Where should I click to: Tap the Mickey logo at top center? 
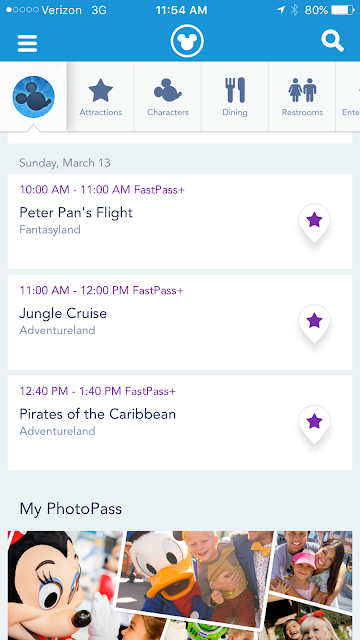(187, 41)
